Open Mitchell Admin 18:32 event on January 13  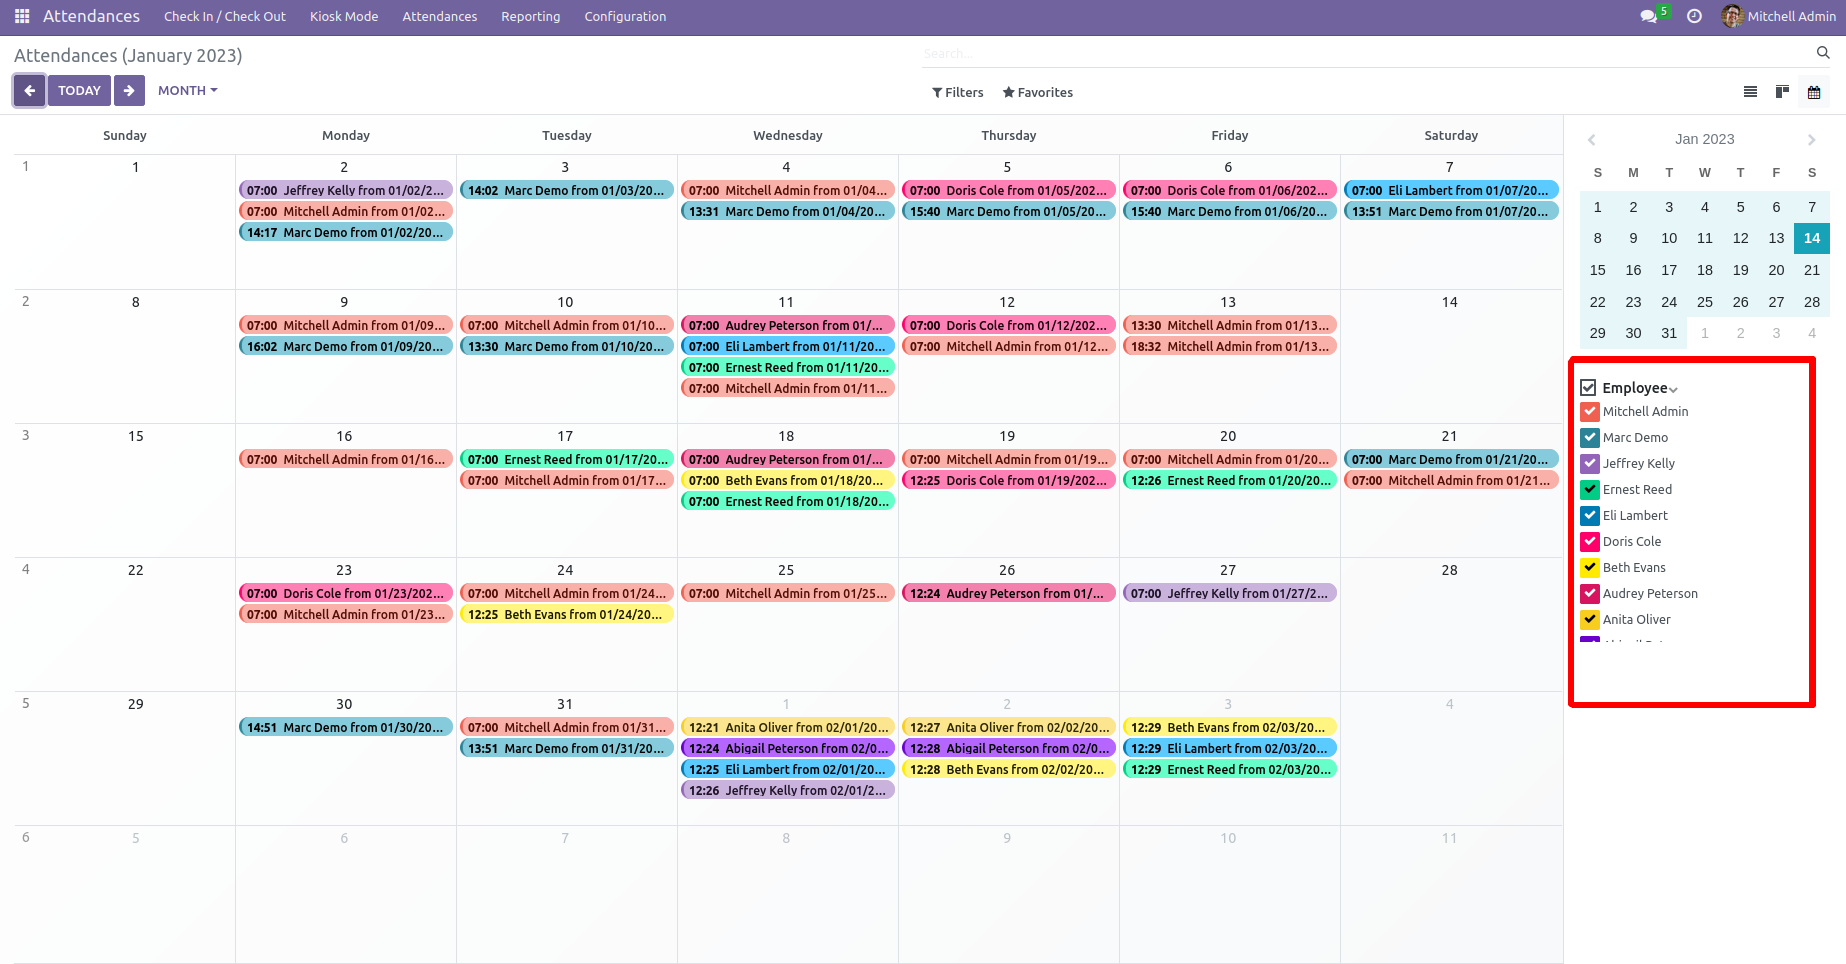(x=1230, y=346)
